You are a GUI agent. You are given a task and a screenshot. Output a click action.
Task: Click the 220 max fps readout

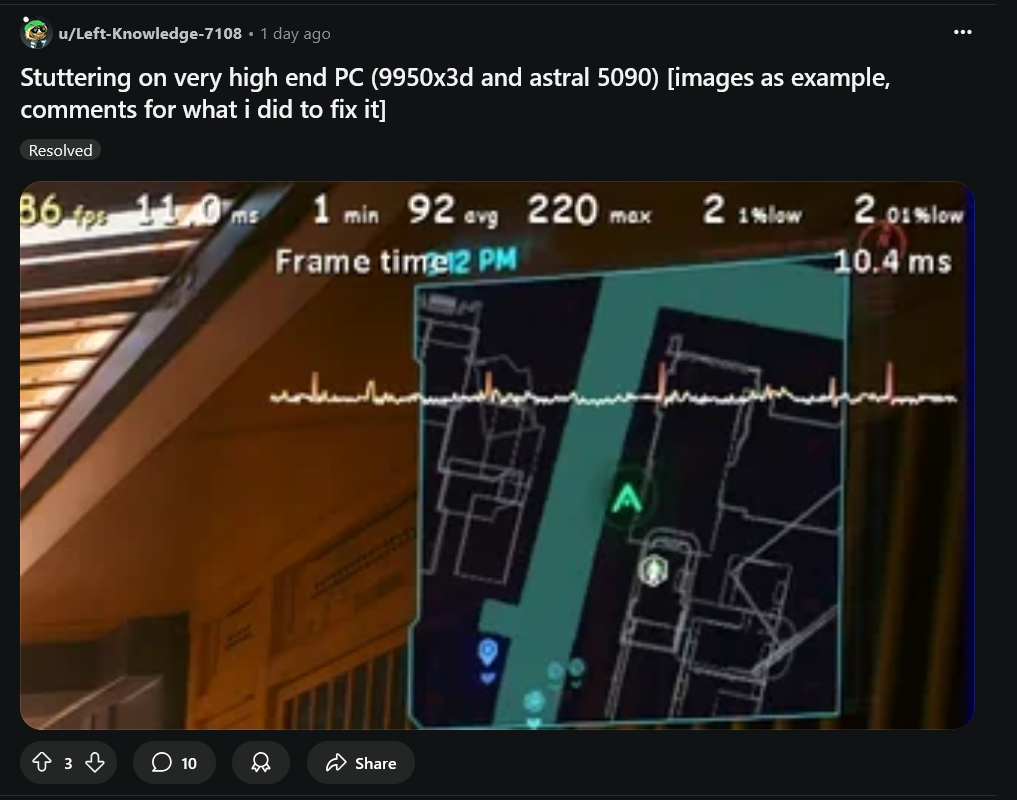tap(589, 210)
